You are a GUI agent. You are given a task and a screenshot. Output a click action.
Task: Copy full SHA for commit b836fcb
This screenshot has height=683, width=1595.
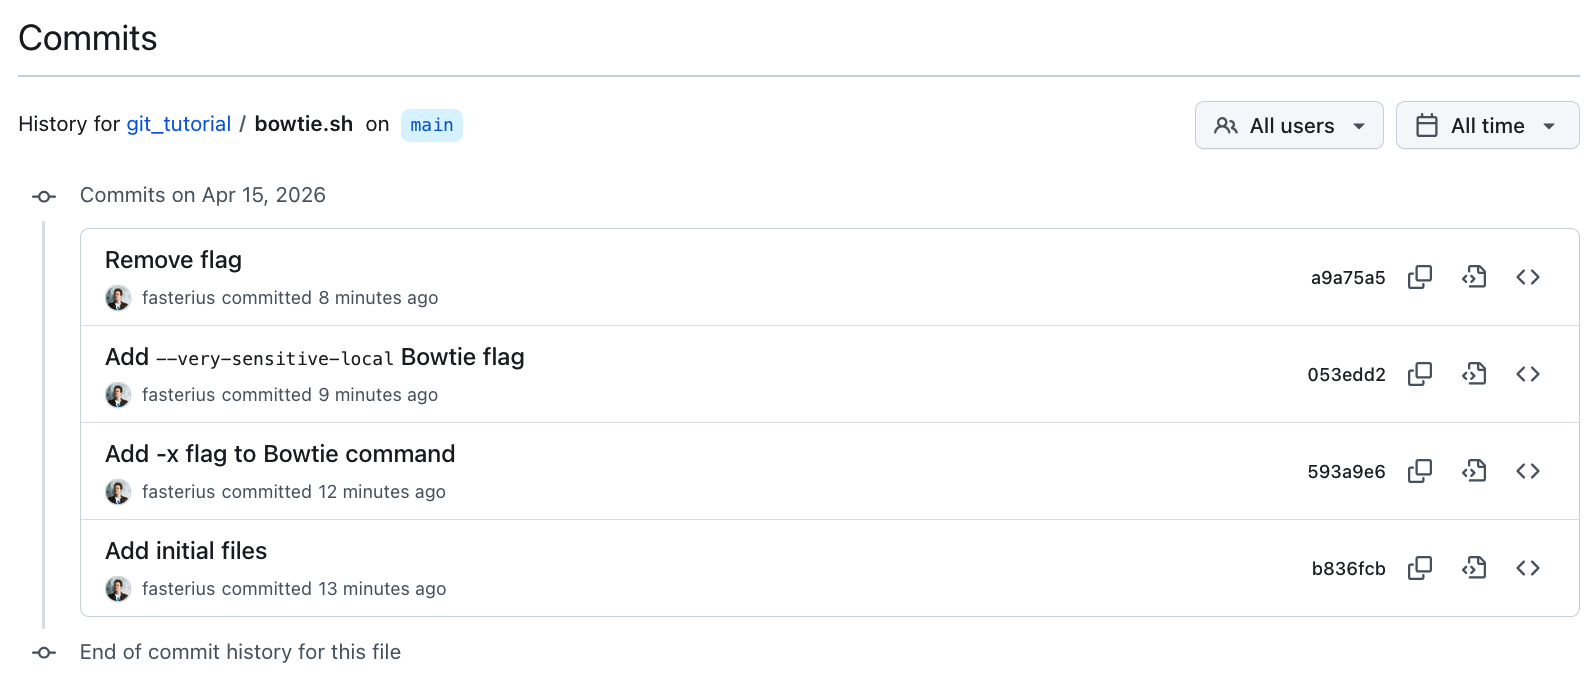pyautogui.click(x=1420, y=568)
